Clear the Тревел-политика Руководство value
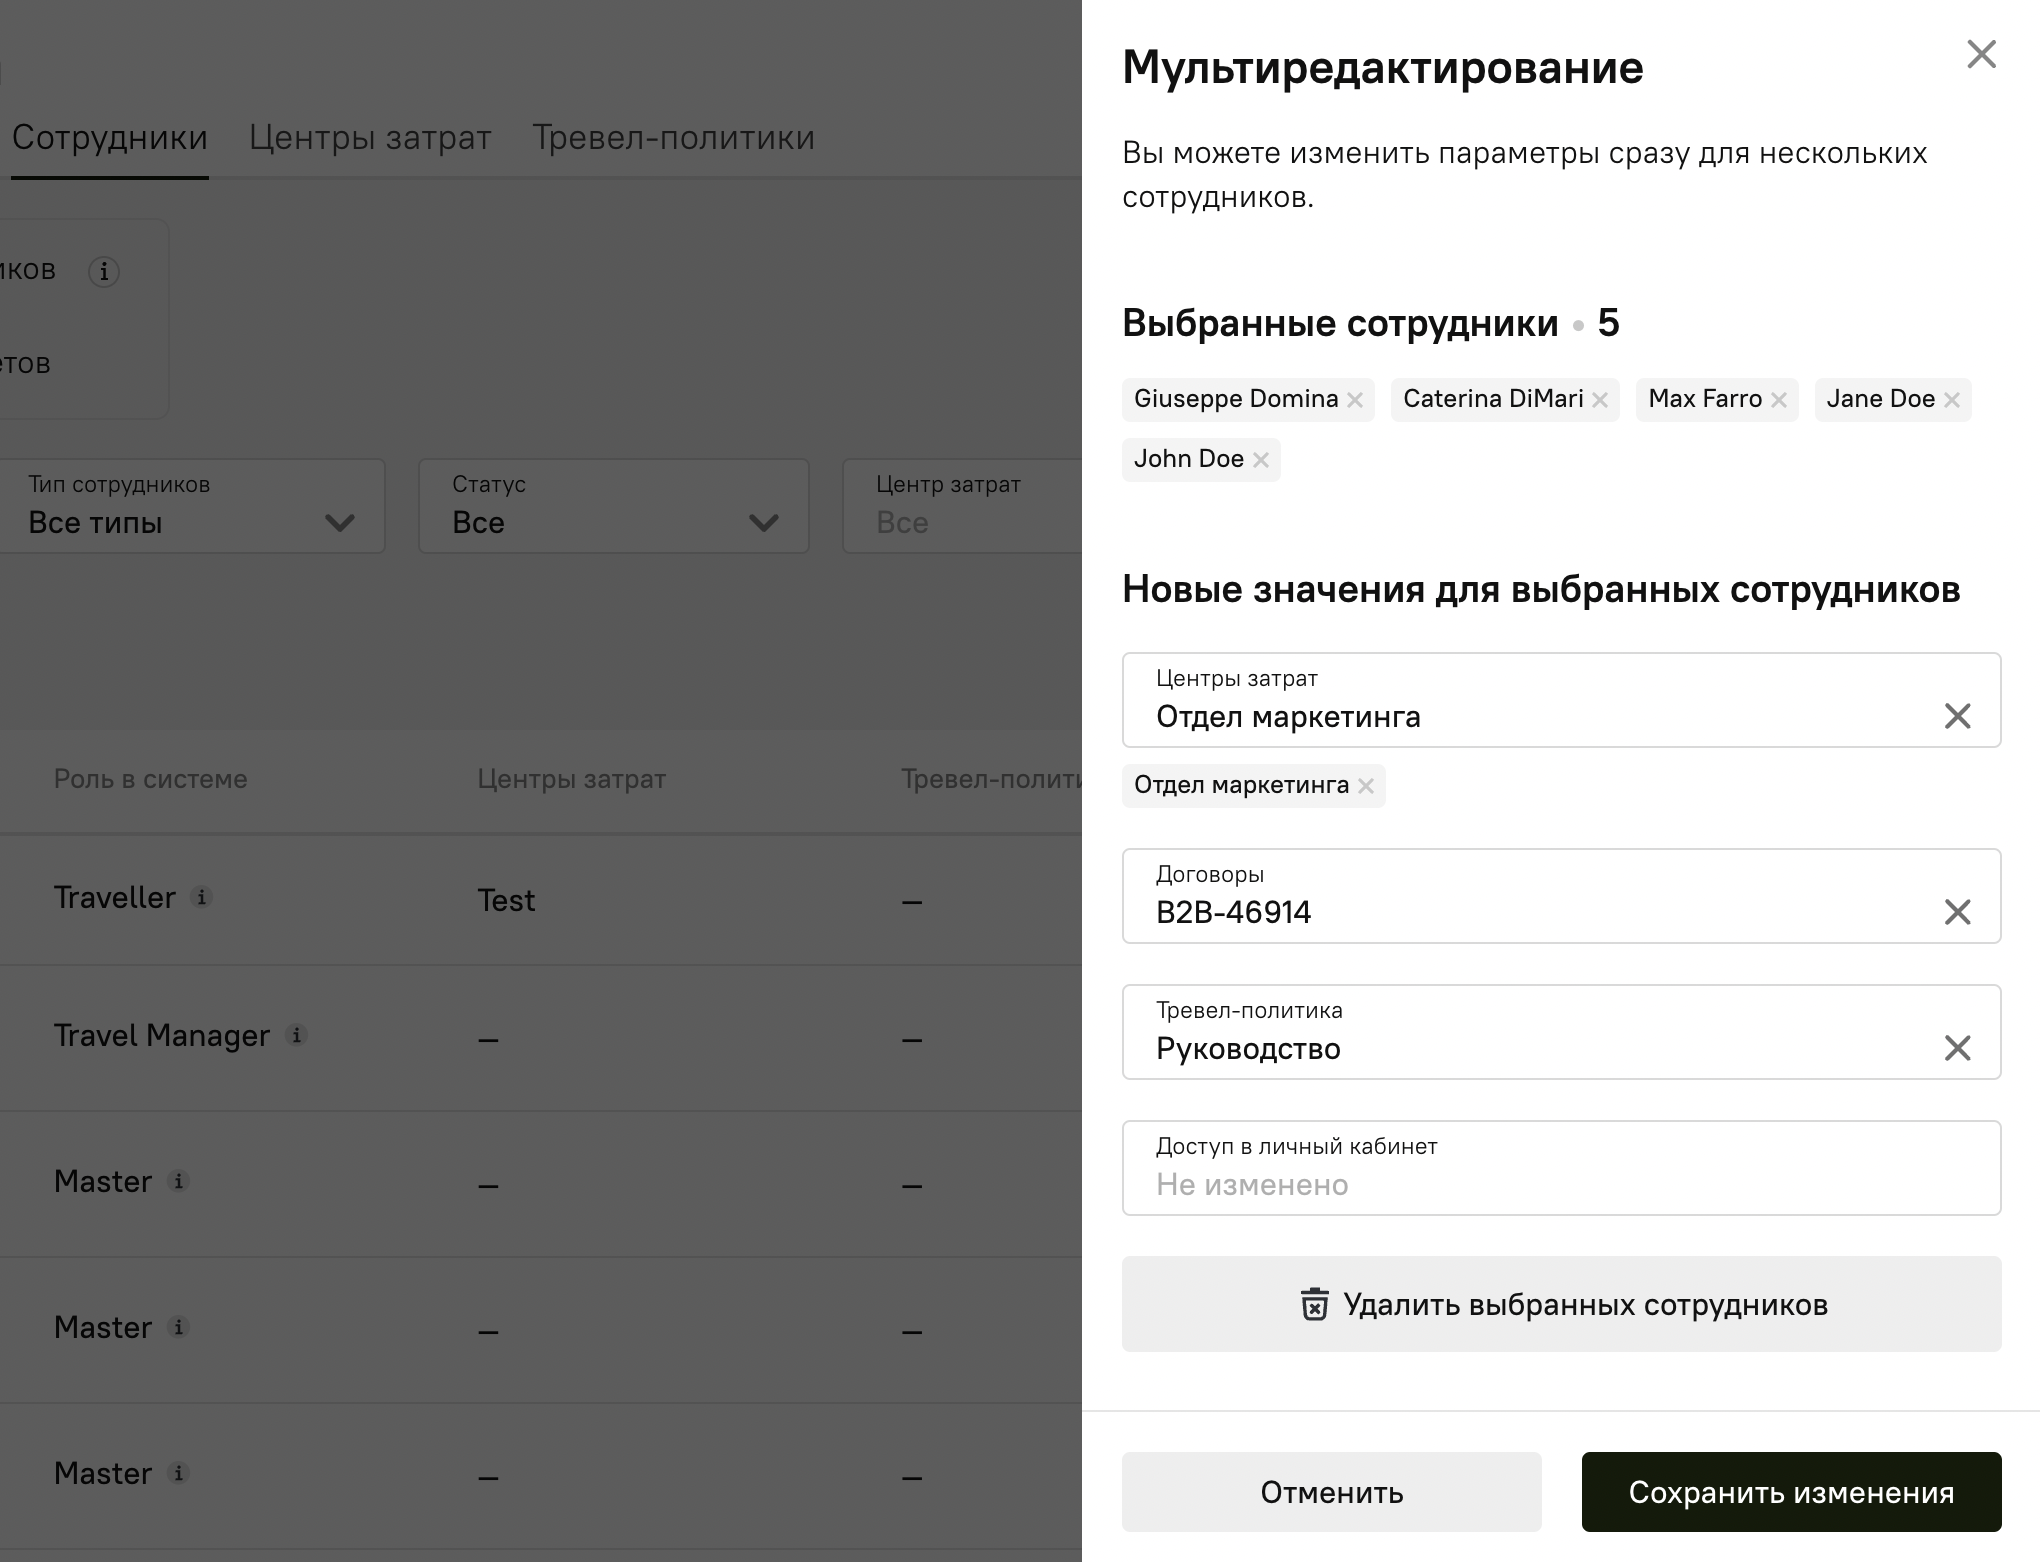The height and width of the screenshot is (1562, 2040). [1957, 1048]
